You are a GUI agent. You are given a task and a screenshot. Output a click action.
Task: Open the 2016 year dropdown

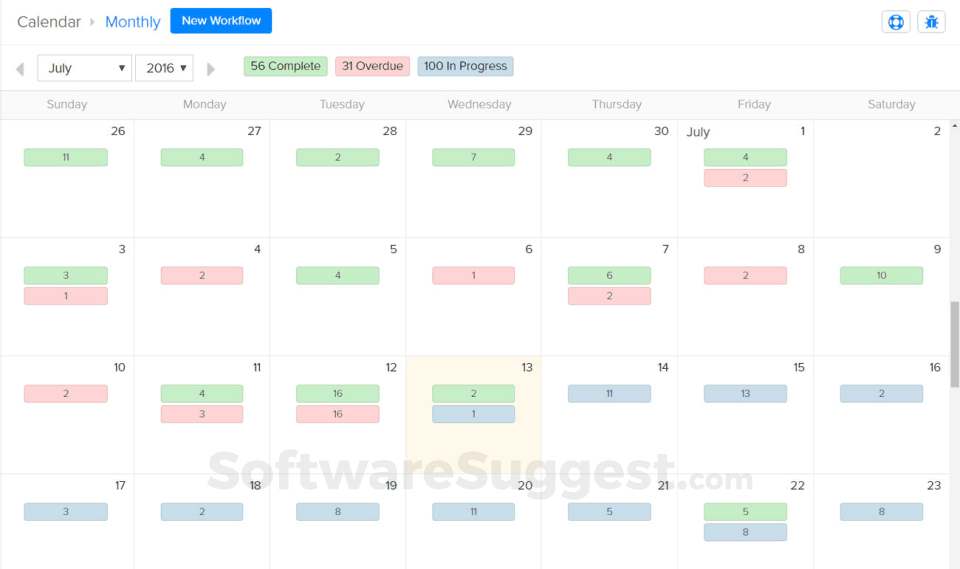pyautogui.click(x=164, y=68)
